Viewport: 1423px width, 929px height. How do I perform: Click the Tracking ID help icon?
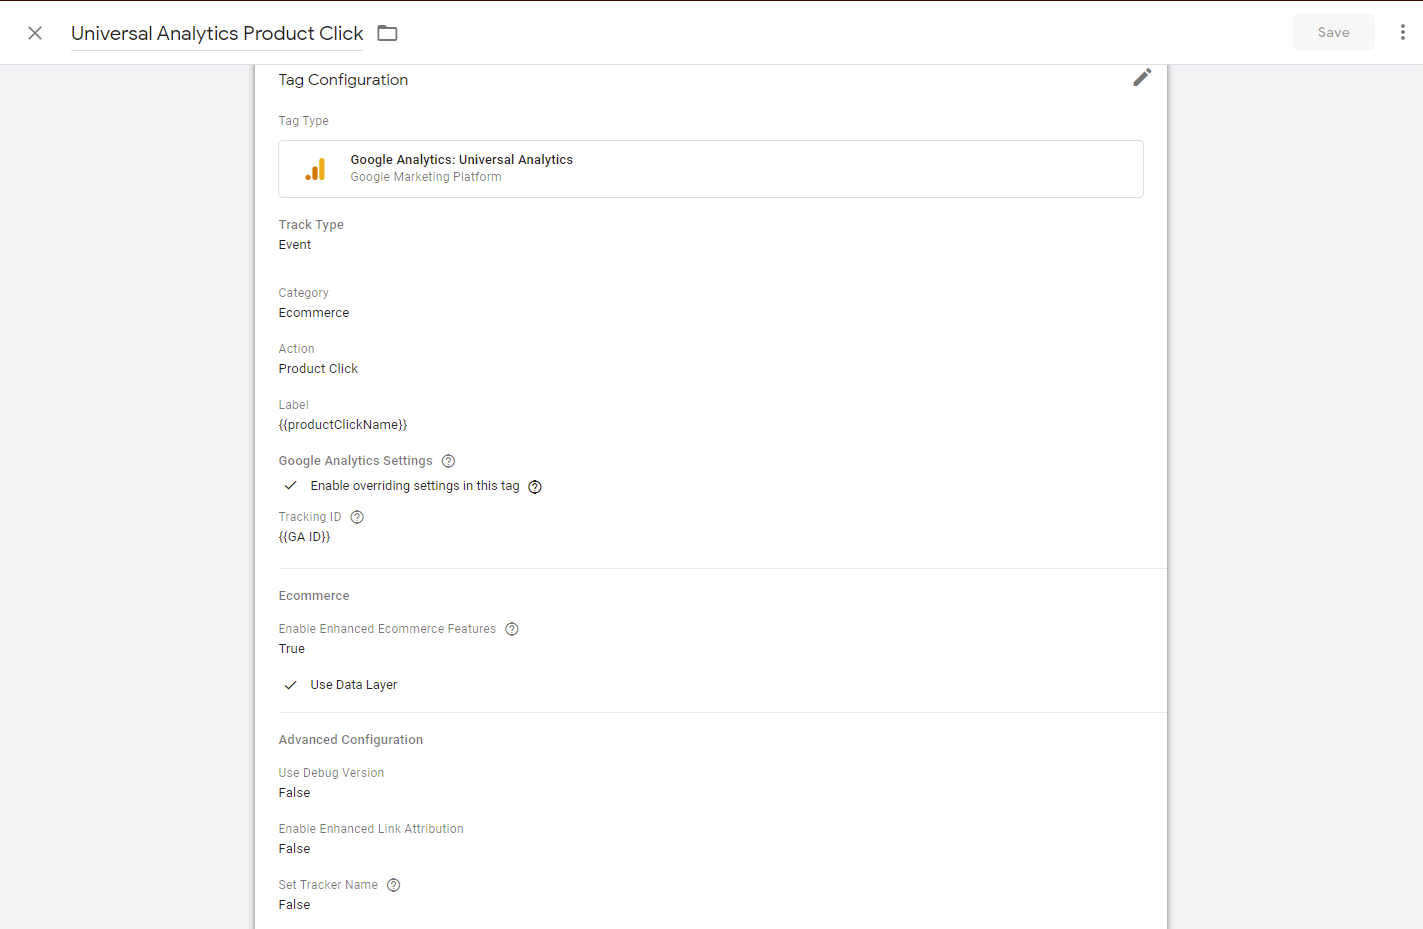357,517
